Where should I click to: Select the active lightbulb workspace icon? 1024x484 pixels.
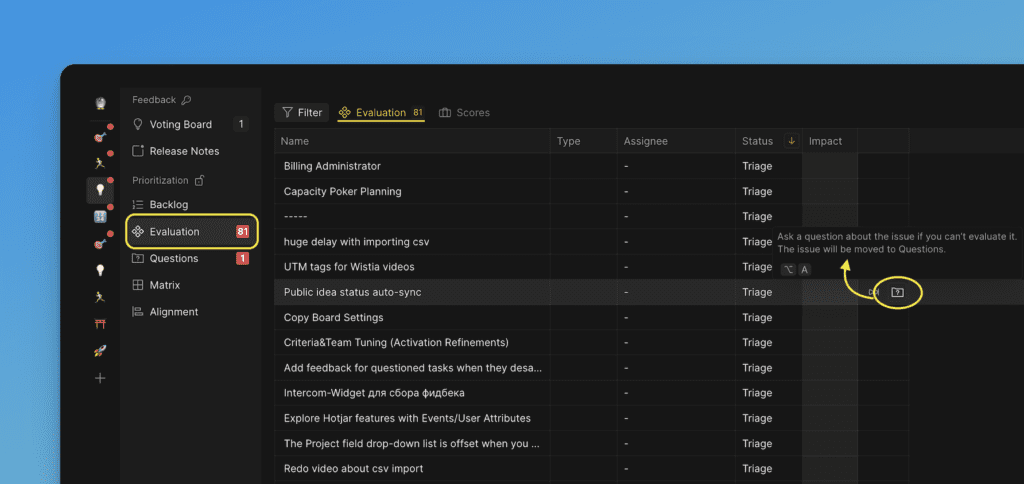100,189
